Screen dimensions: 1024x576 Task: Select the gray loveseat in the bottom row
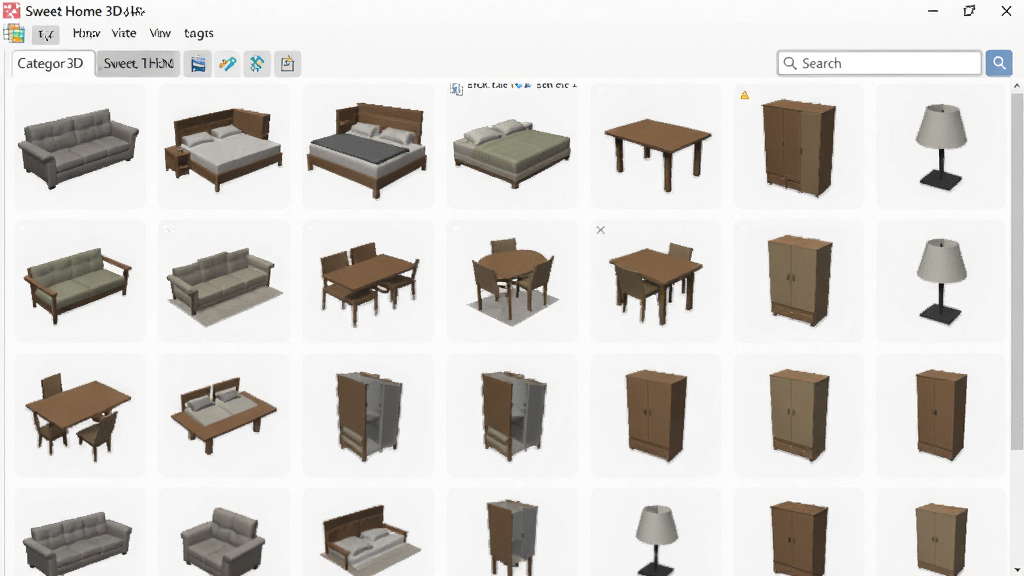[x=224, y=532]
